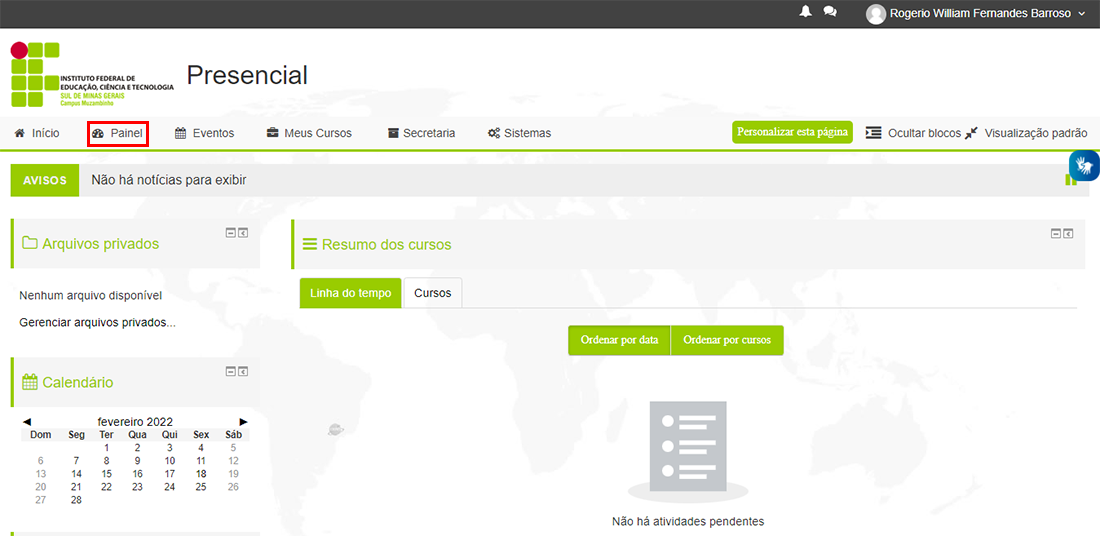Image resolution: width=1100 pixels, height=536 pixels.
Task: Open the Meus Cursos menu
Action: (309, 133)
